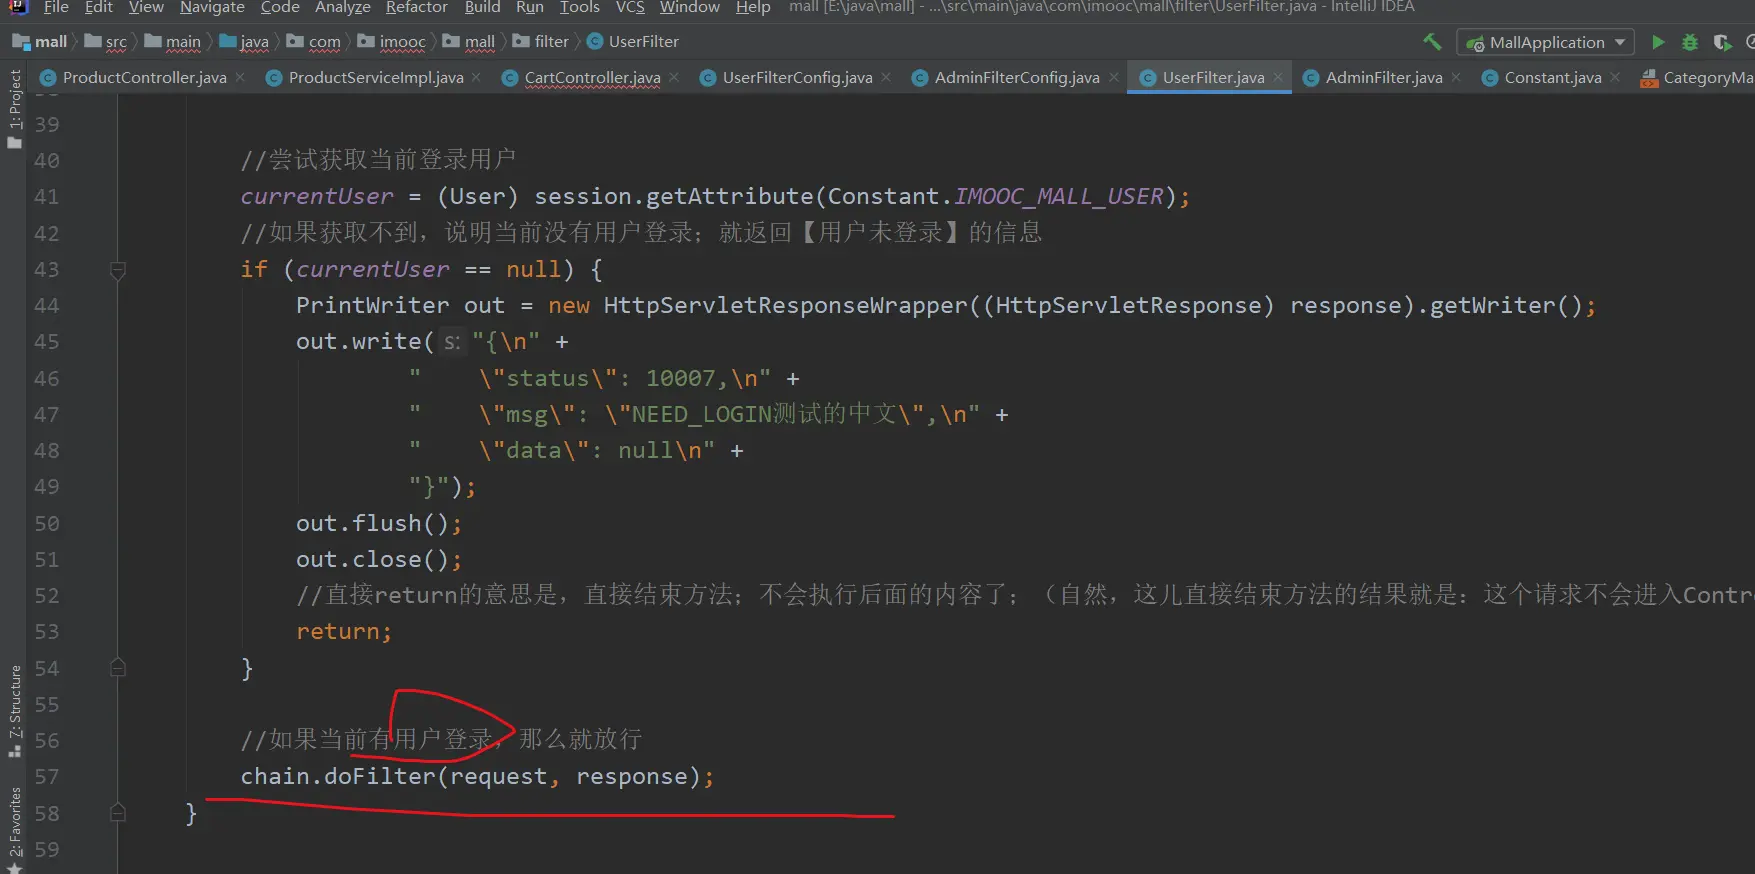This screenshot has width=1755, height=874.
Task: Switch to the Constant.java tab
Action: (x=1552, y=77)
